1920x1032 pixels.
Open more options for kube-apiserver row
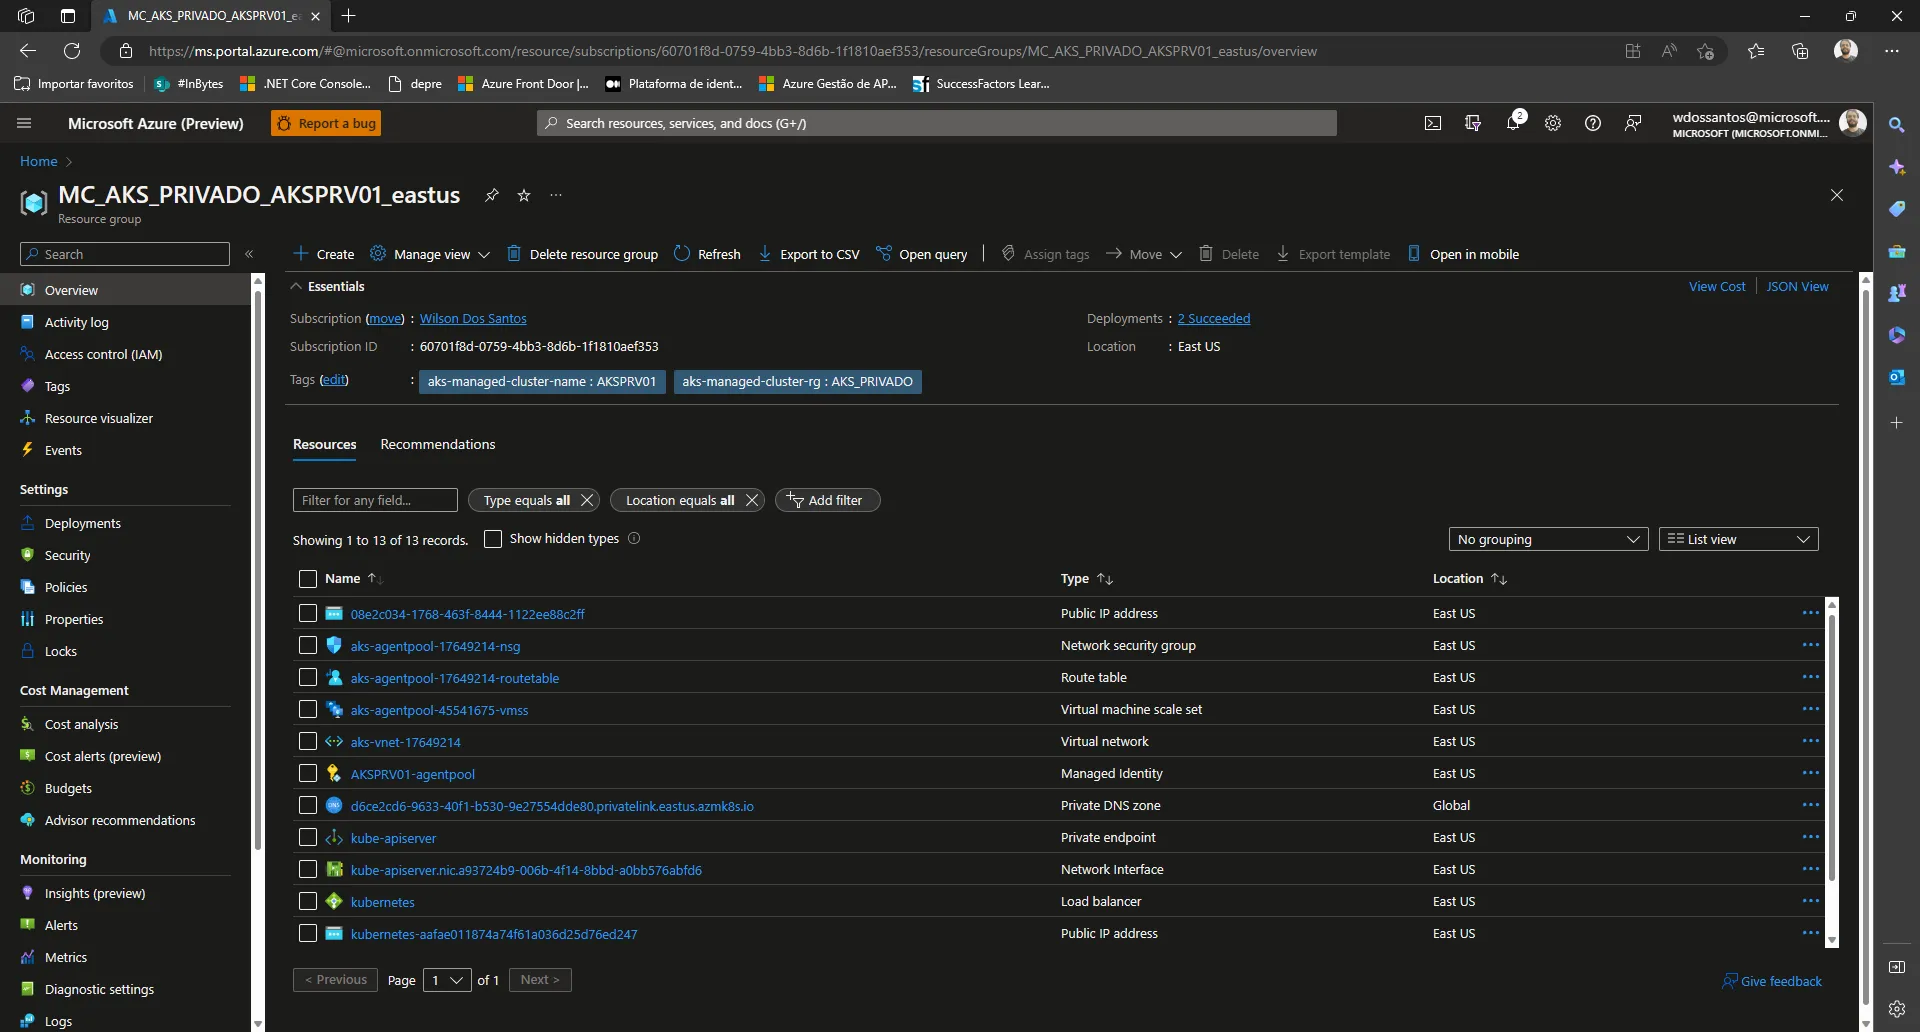pos(1810,837)
